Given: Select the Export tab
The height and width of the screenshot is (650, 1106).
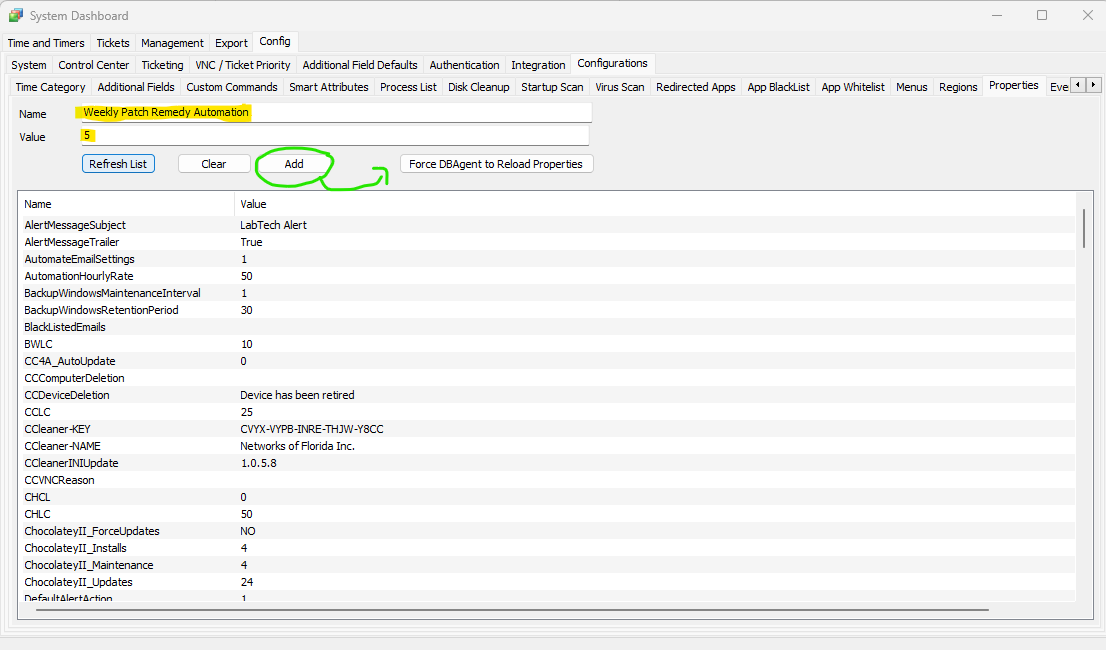Looking at the screenshot, I should [230, 42].
